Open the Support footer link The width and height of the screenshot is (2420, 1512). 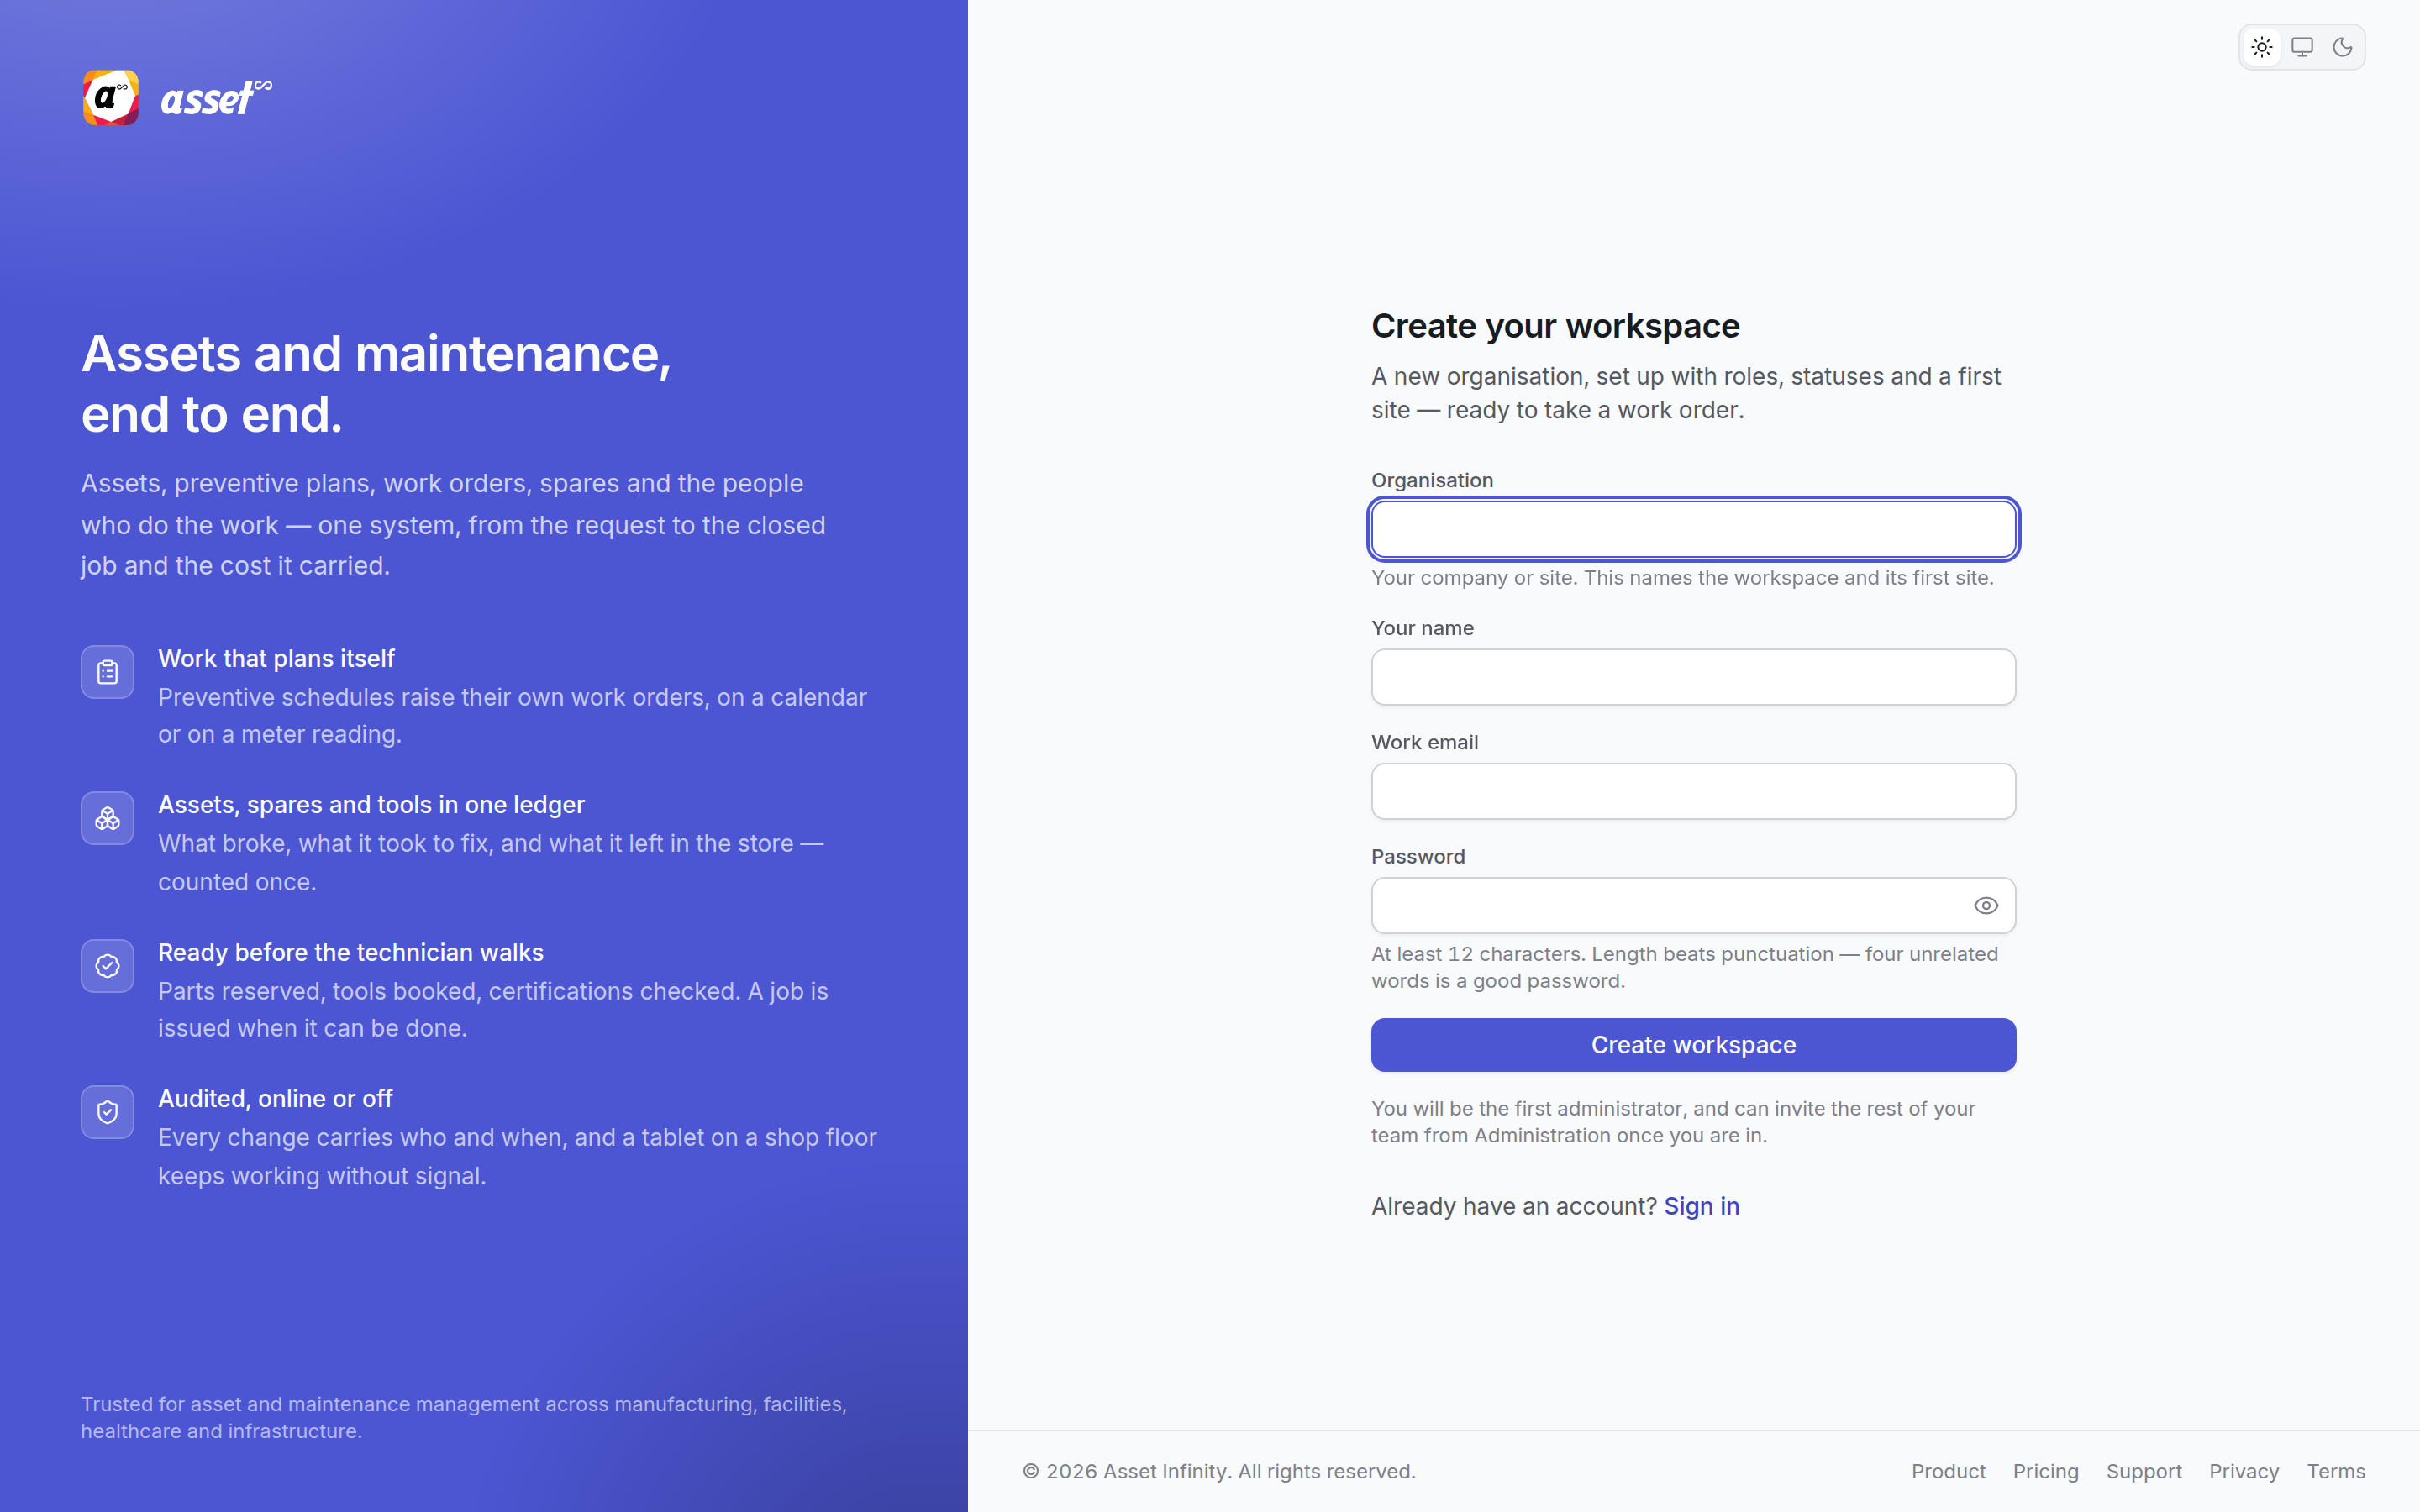[2144, 1471]
